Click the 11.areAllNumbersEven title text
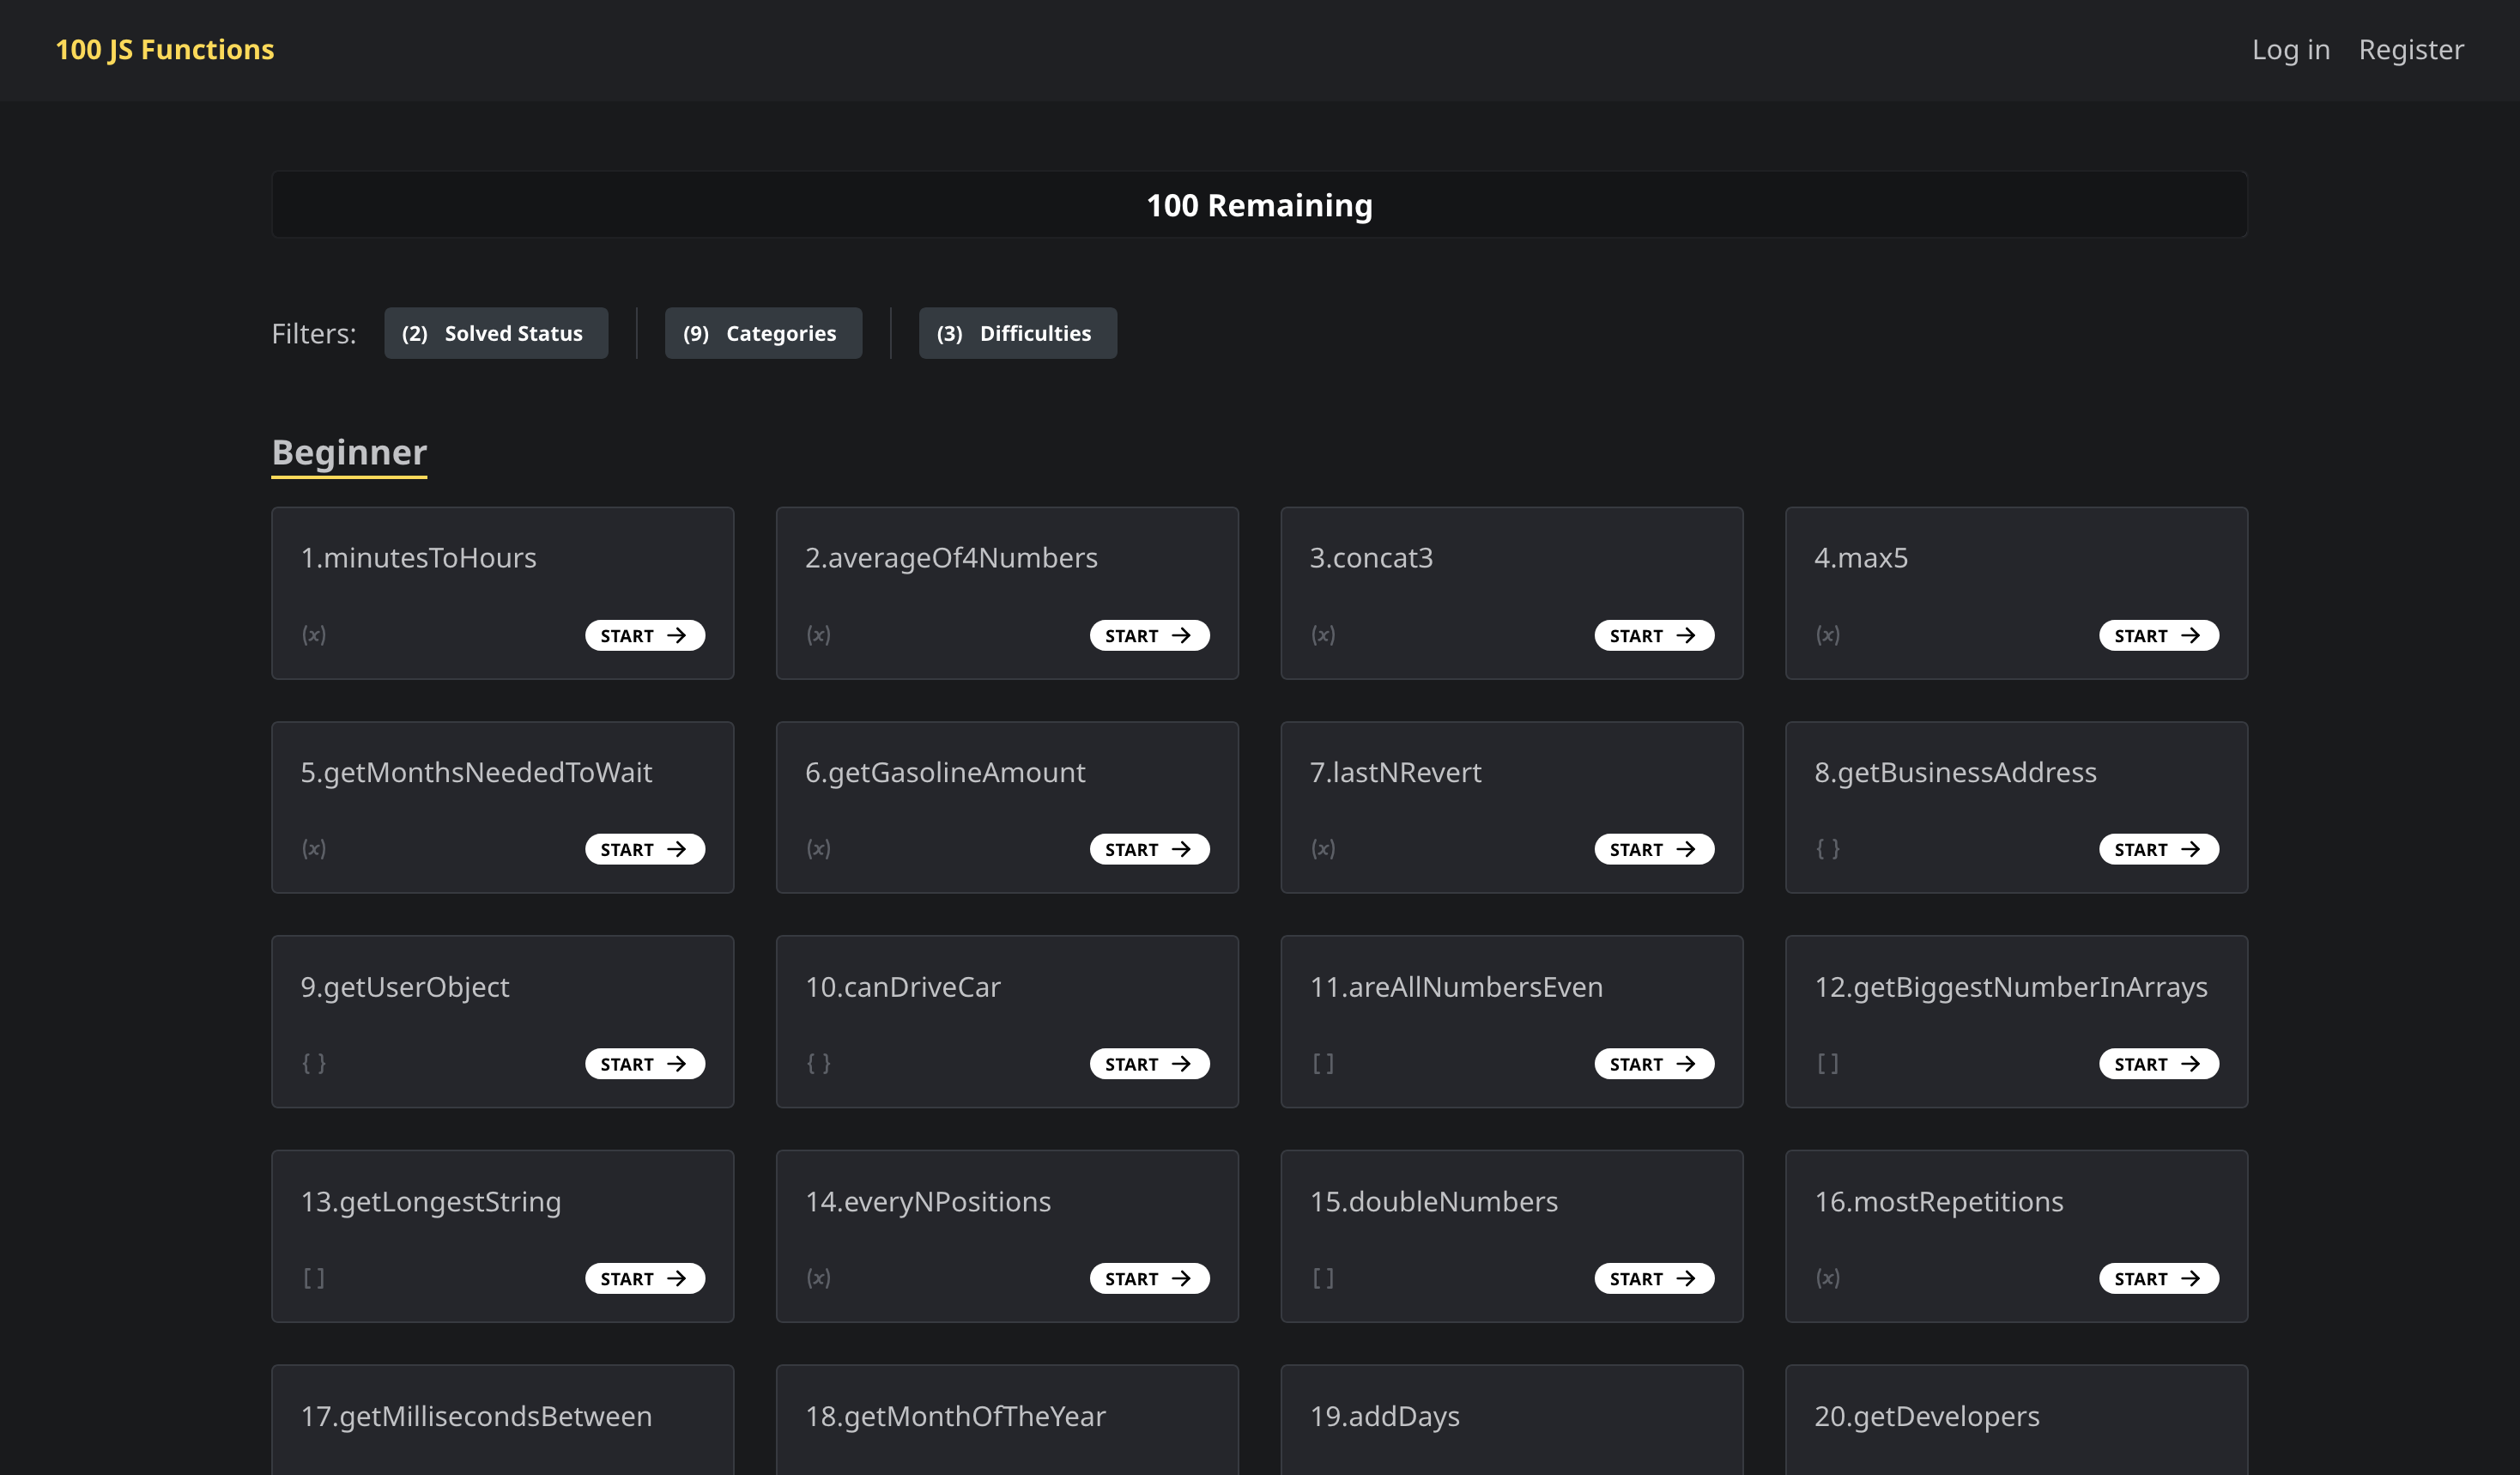This screenshot has width=2520, height=1475. pyautogui.click(x=1456, y=987)
